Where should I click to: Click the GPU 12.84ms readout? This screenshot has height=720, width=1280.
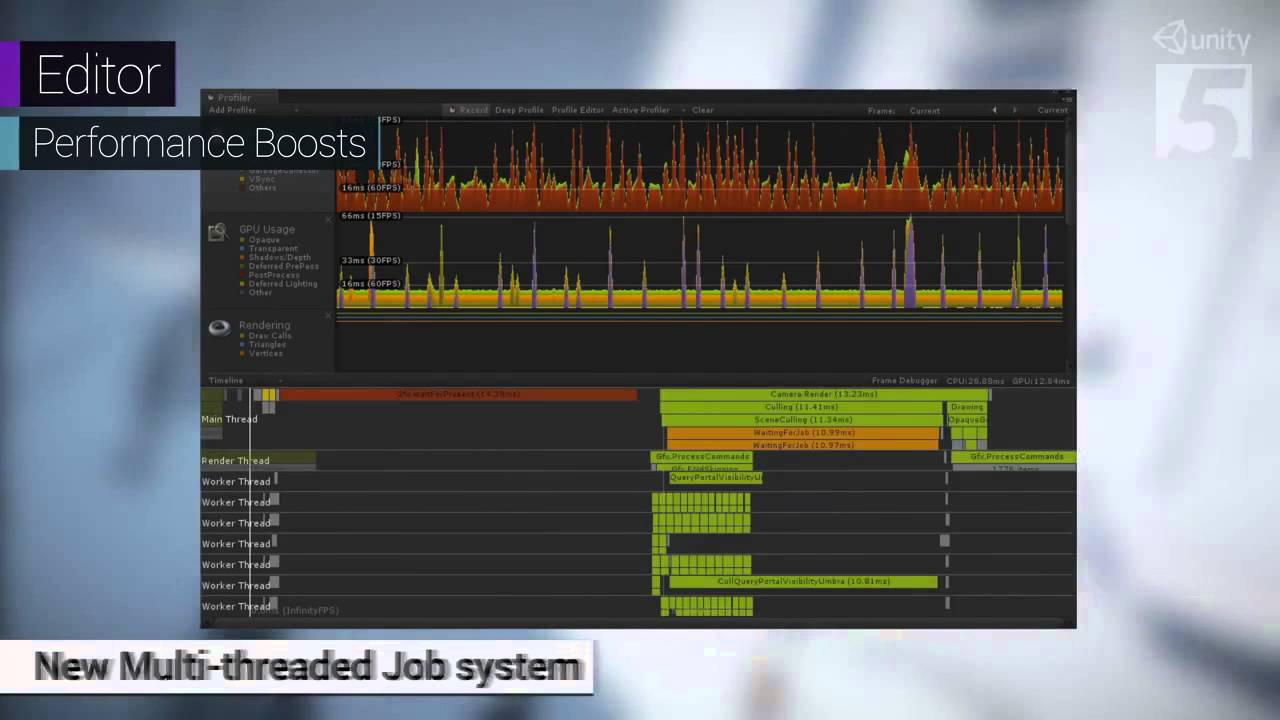[1040, 381]
